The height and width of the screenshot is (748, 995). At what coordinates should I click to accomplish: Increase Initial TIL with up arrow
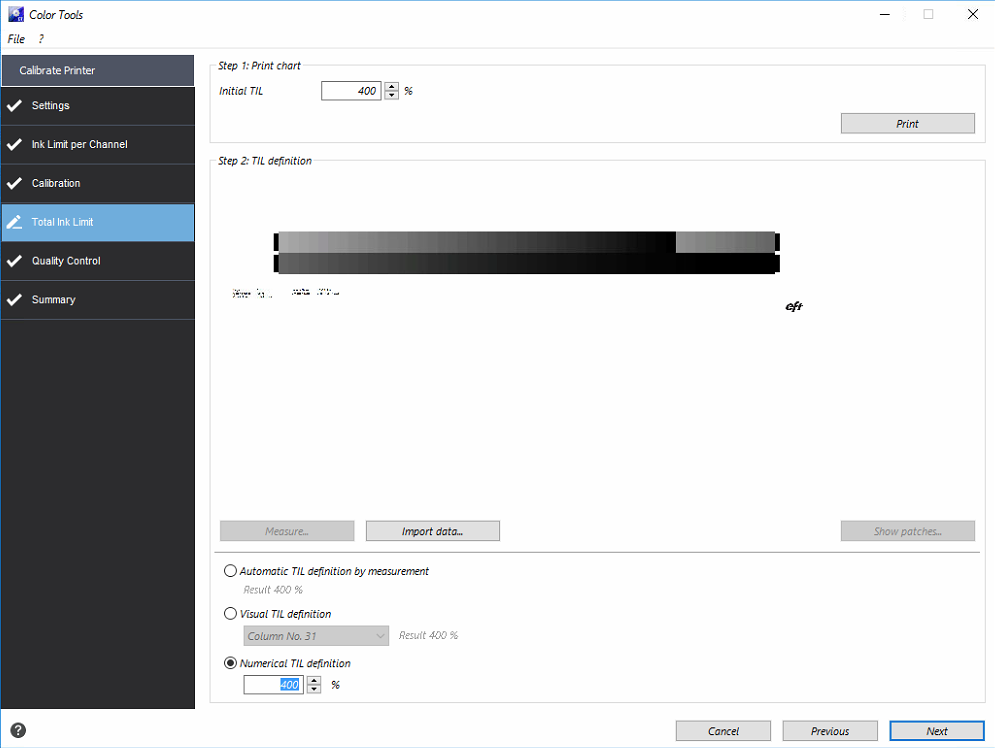pyautogui.click(x=392, y=86)
